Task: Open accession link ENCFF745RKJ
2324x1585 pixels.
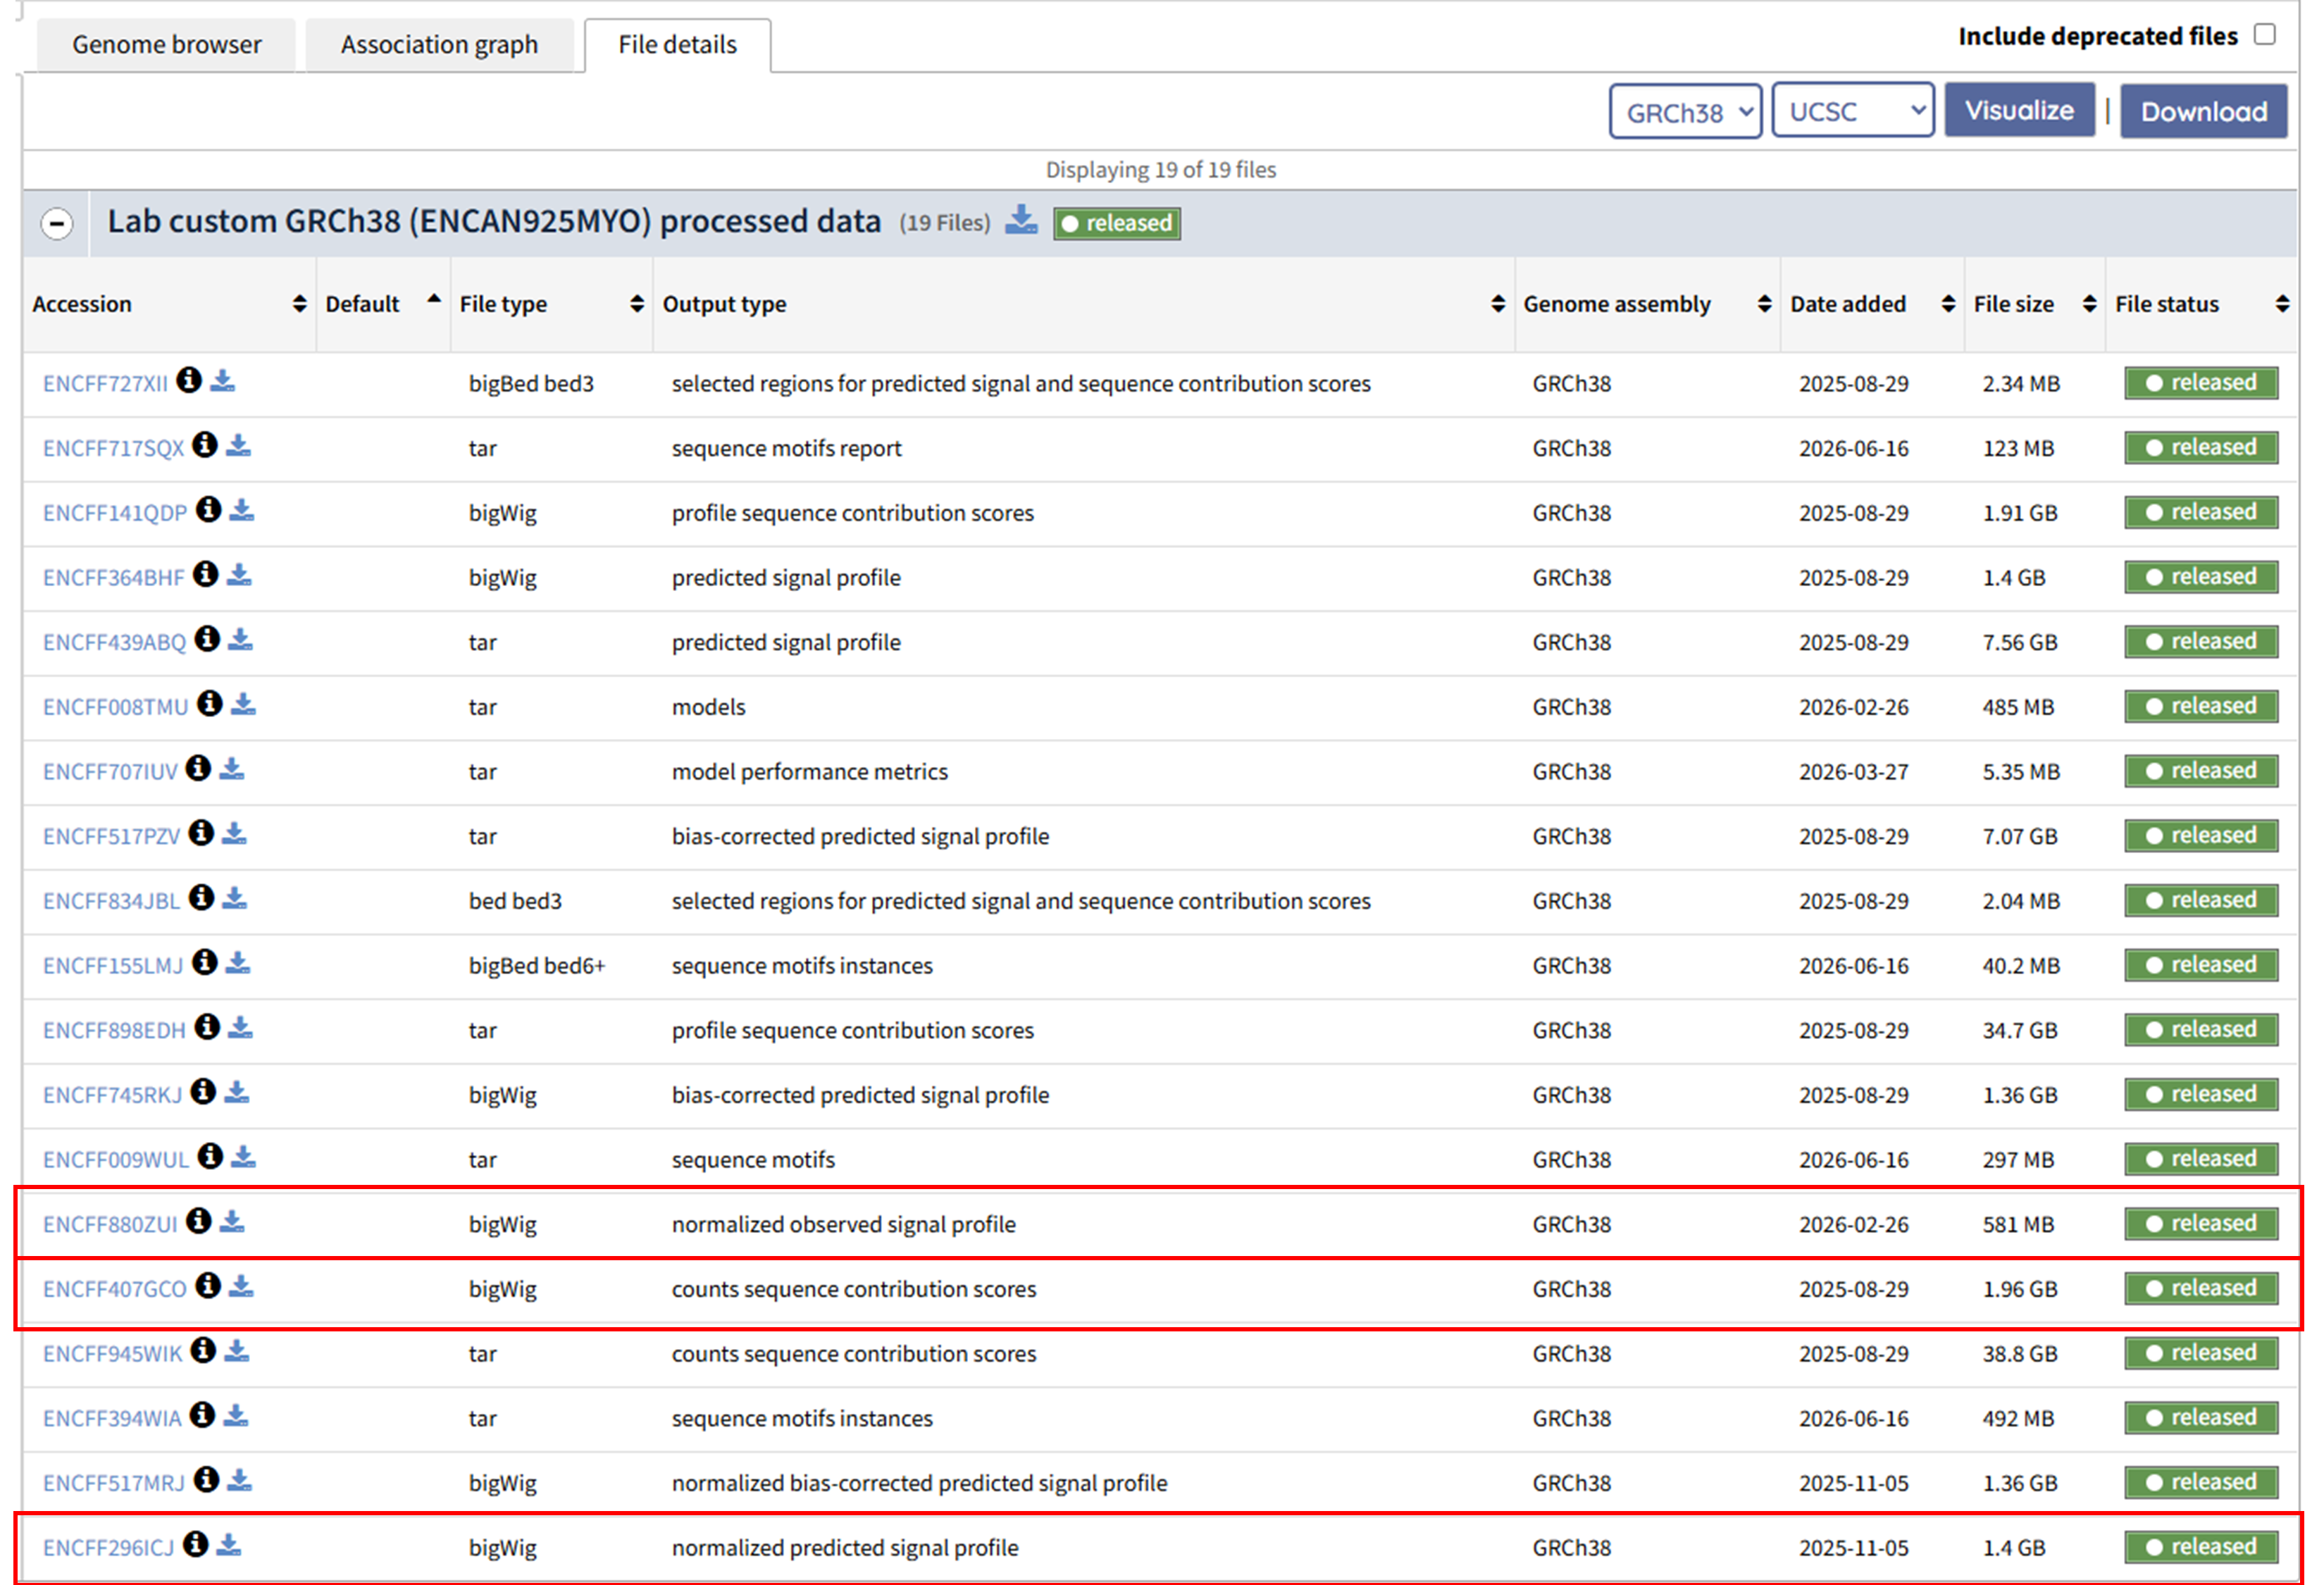Action: (x=112, y=1095)
